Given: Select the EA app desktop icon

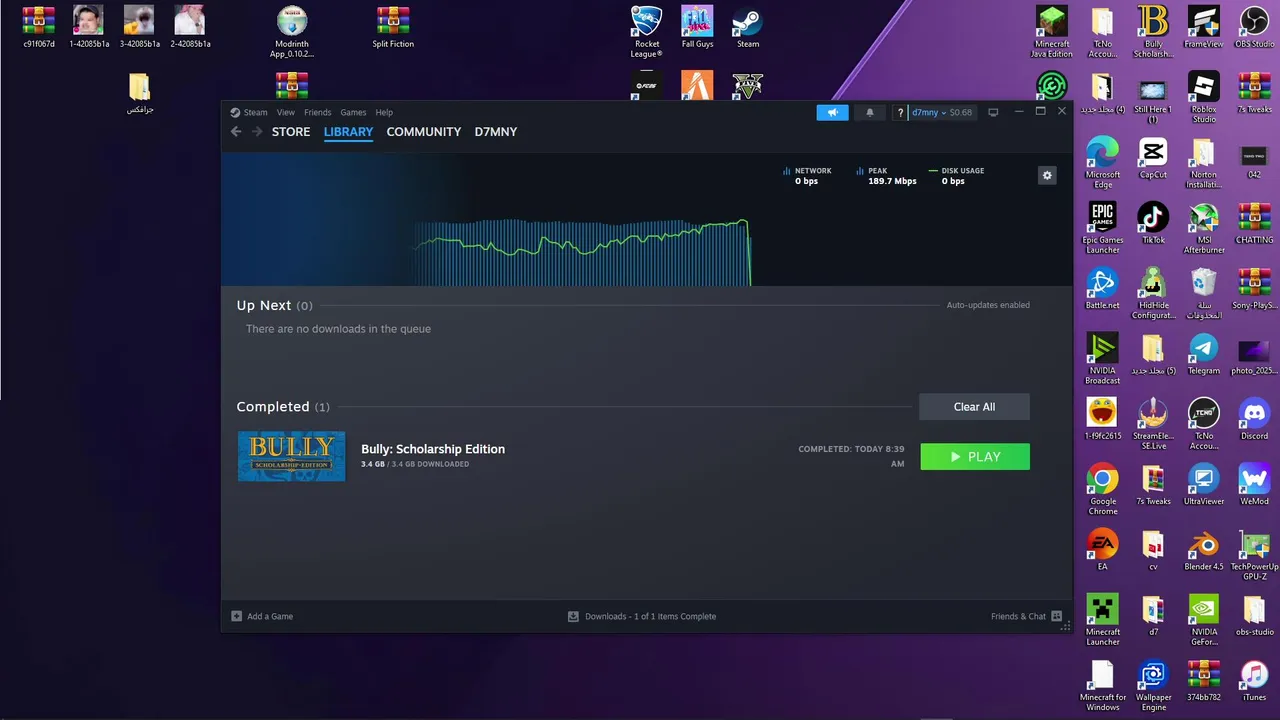Looking at the screenshot, I should pos(1102,550).
